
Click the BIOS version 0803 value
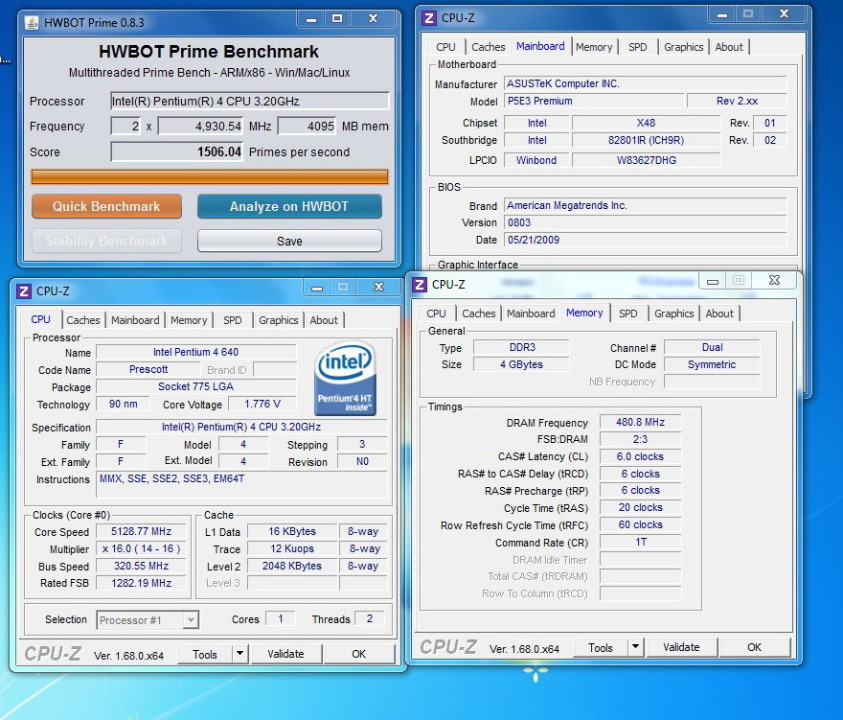click(x=645, y=223)
